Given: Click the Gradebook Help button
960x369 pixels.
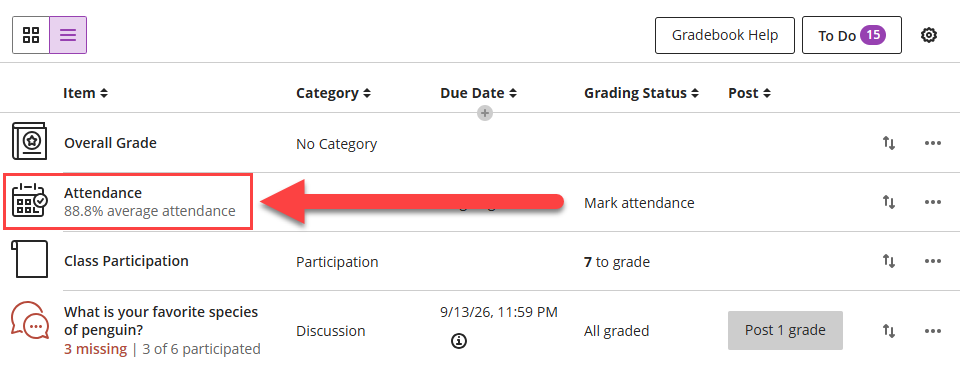Looking at the screenshot, I should coord(725,35).
